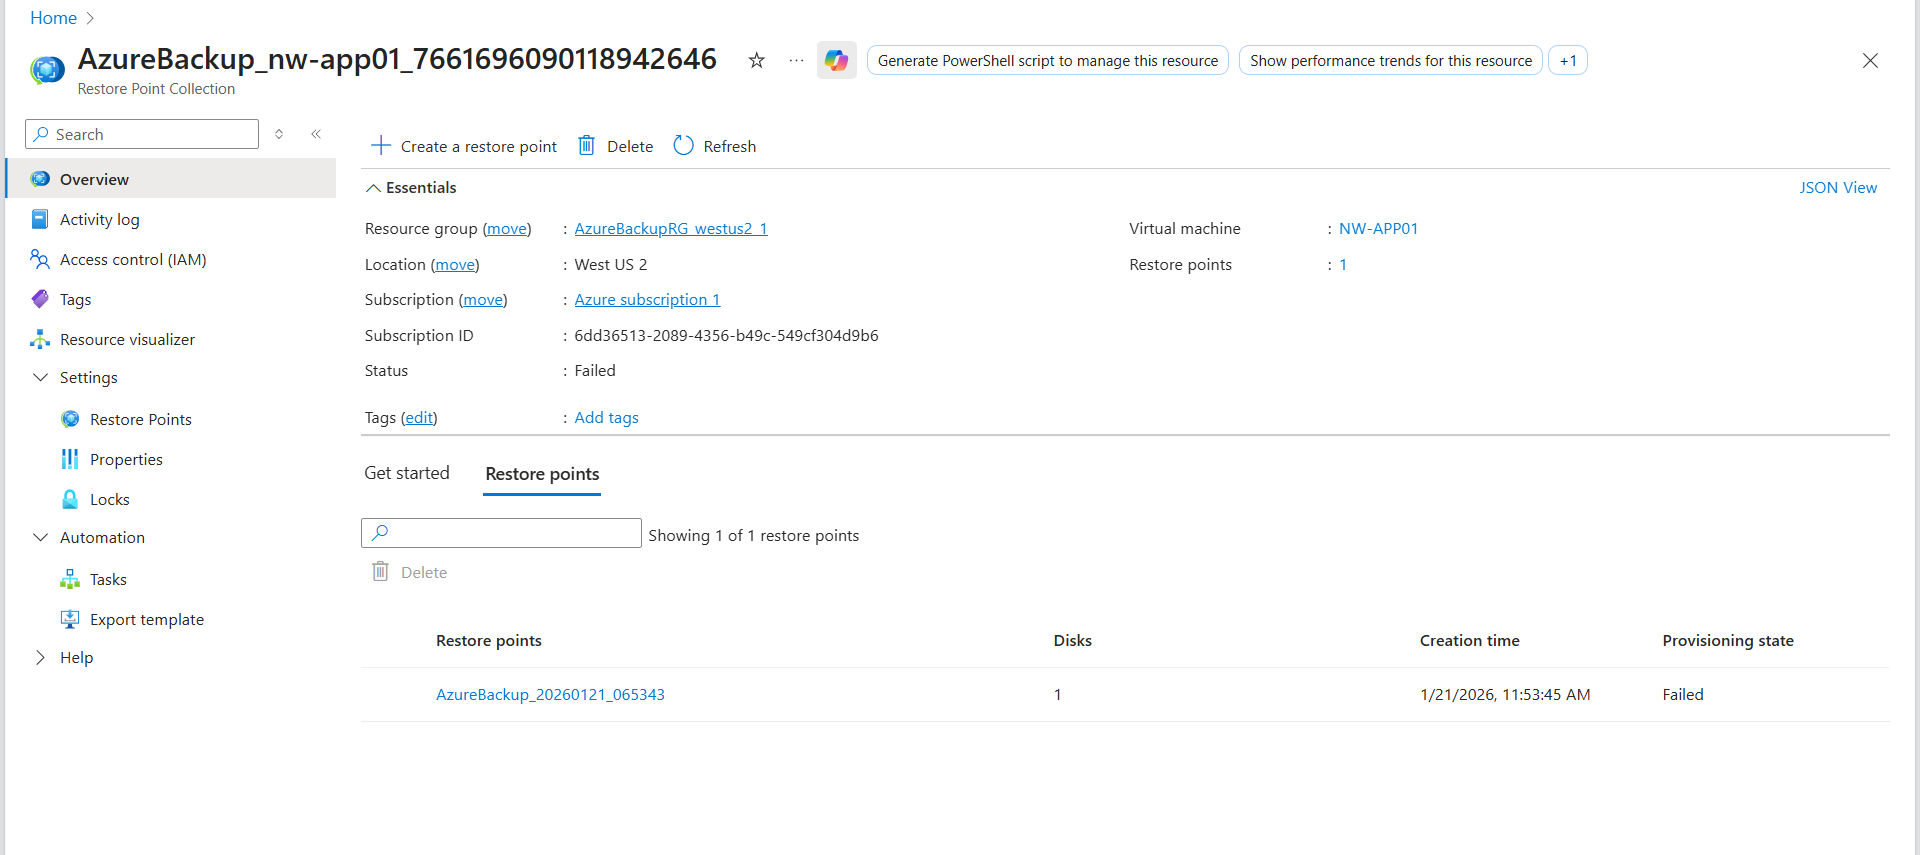This screenshot has height=855, width=1920.
Task: Collapse the Automation section
Action: [x=41, y=537]
